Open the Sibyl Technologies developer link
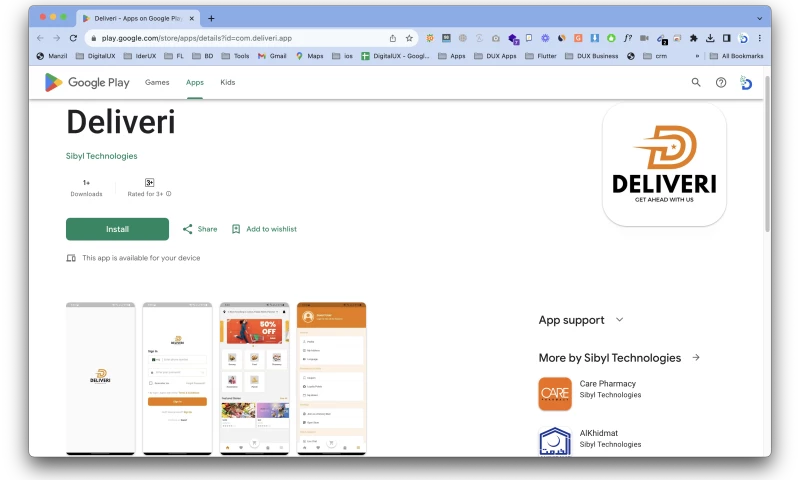Viewport: 800px width, 480px height. tap(102, 156)
